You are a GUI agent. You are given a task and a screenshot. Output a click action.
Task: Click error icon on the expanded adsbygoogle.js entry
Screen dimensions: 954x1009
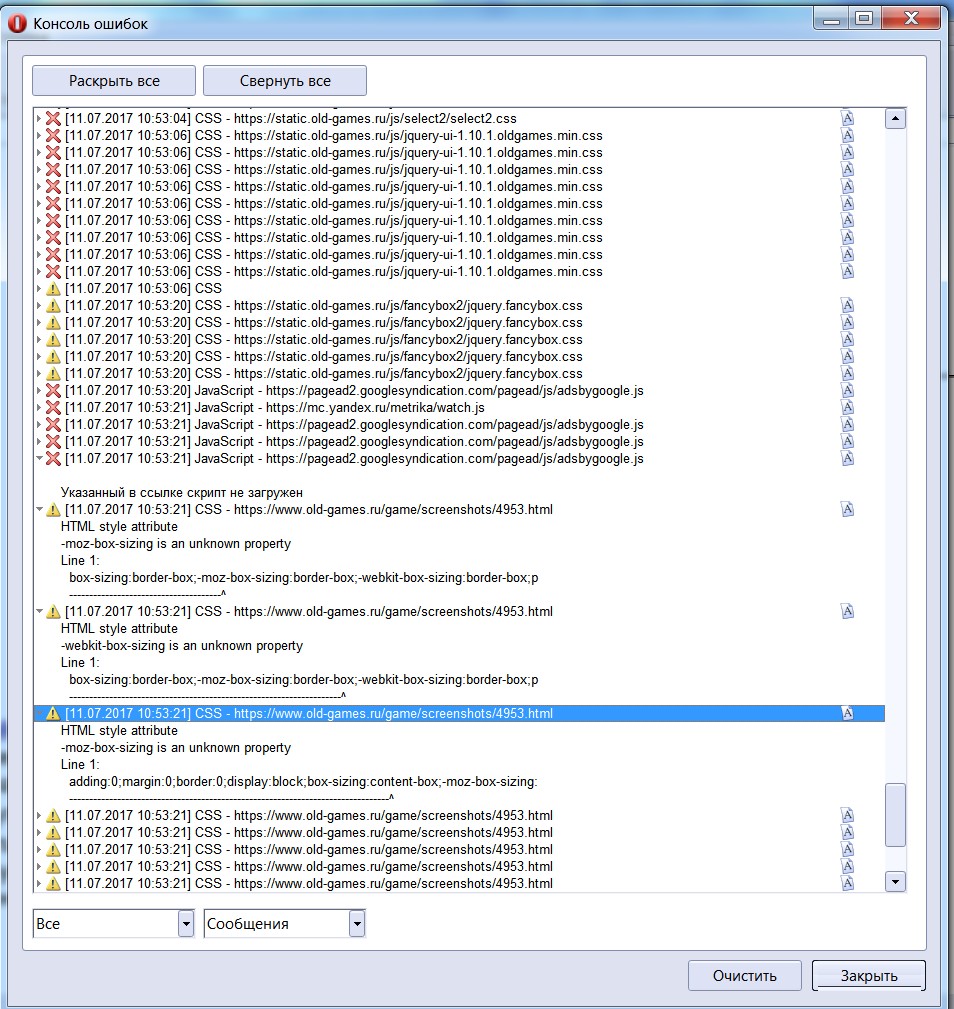pos(53,459)
